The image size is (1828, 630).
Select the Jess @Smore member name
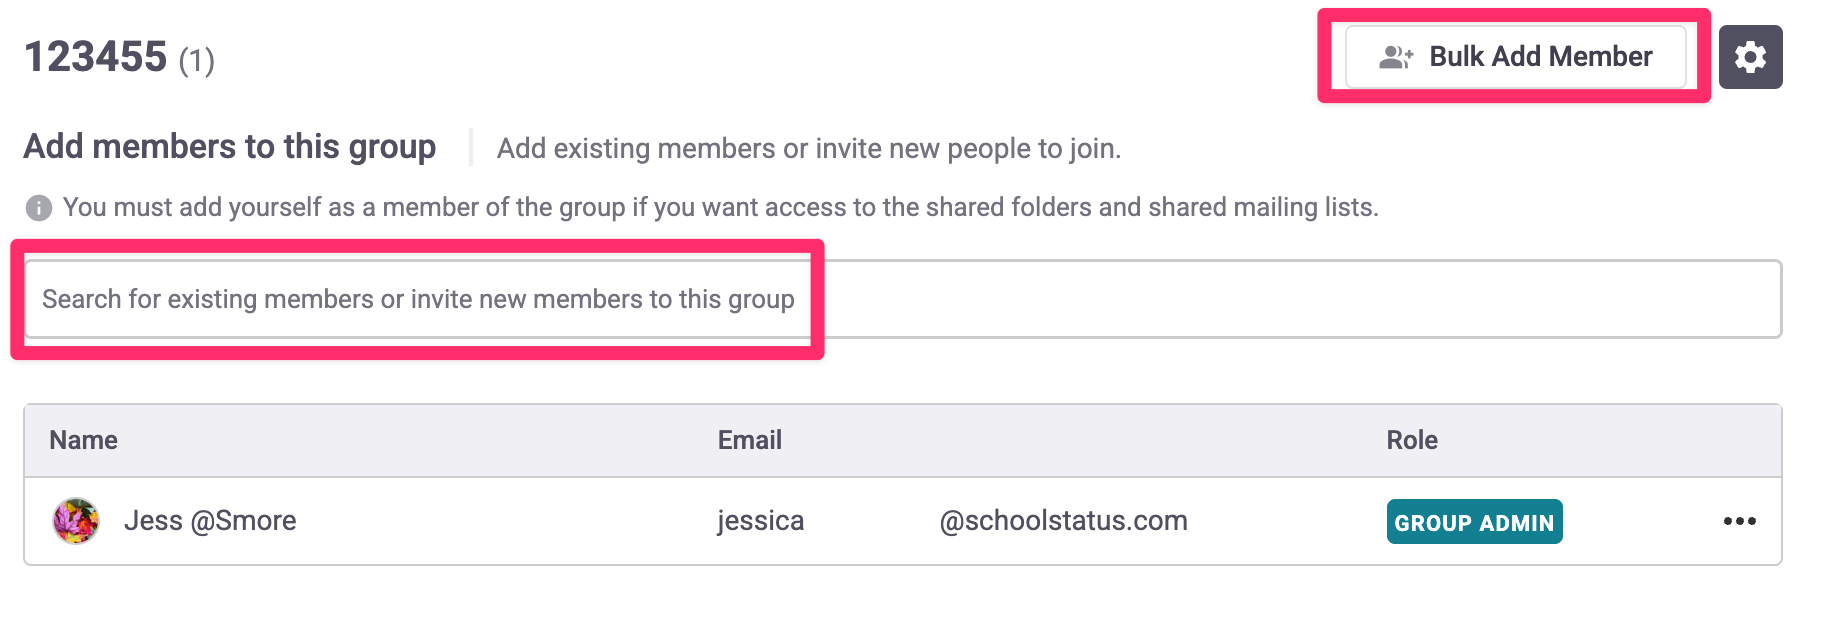click(x=210, y=521)
